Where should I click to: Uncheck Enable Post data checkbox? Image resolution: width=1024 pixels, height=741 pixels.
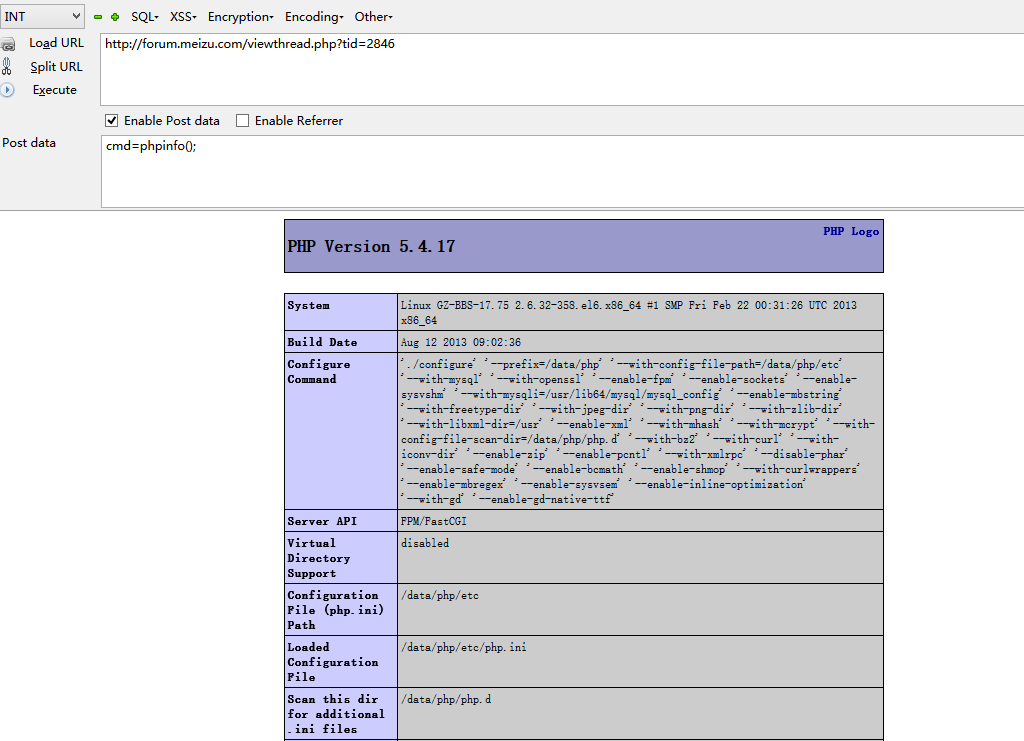tap(112, 121)
